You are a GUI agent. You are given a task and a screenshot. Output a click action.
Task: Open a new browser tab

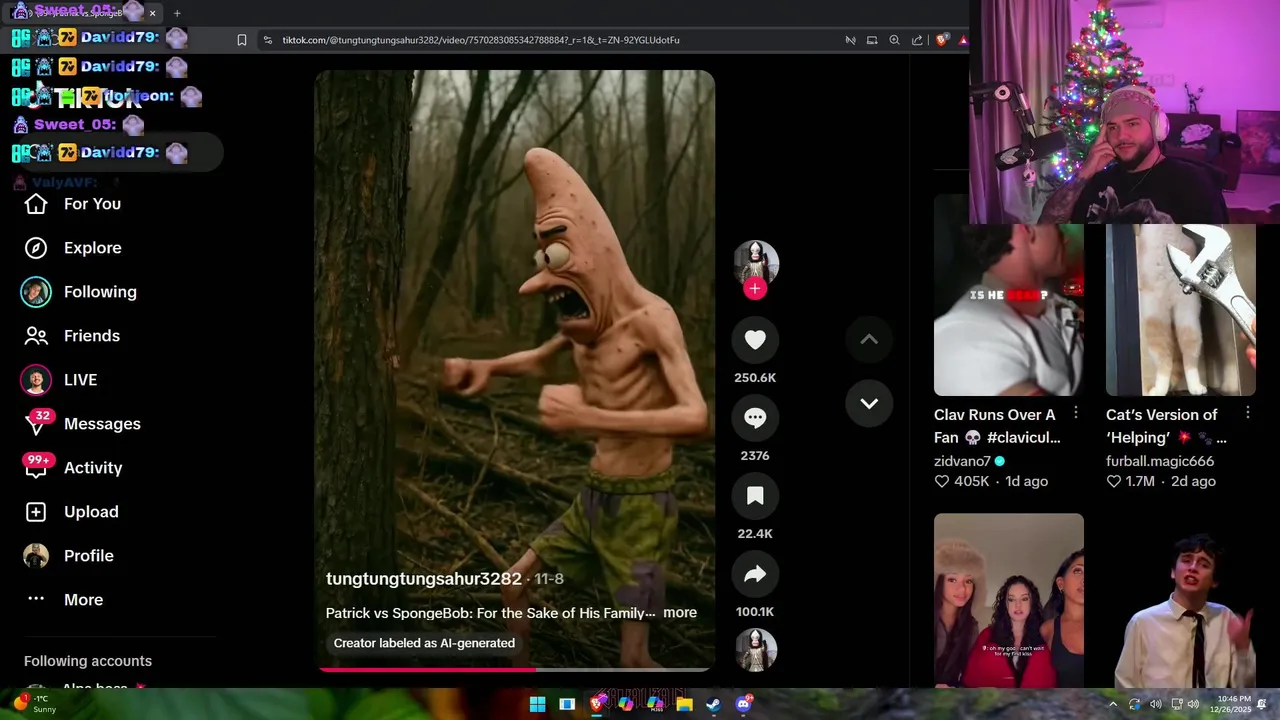(177, 13)
